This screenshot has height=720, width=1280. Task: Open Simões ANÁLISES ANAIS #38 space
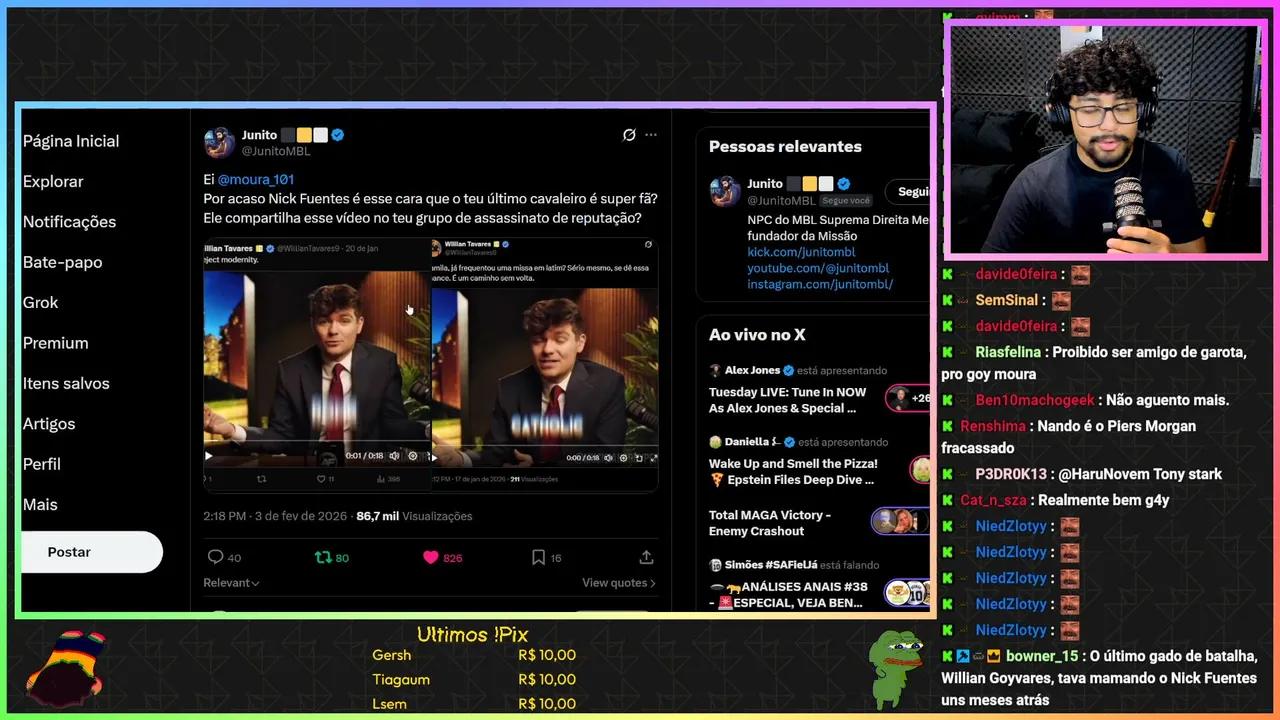(x=788, y=594)
